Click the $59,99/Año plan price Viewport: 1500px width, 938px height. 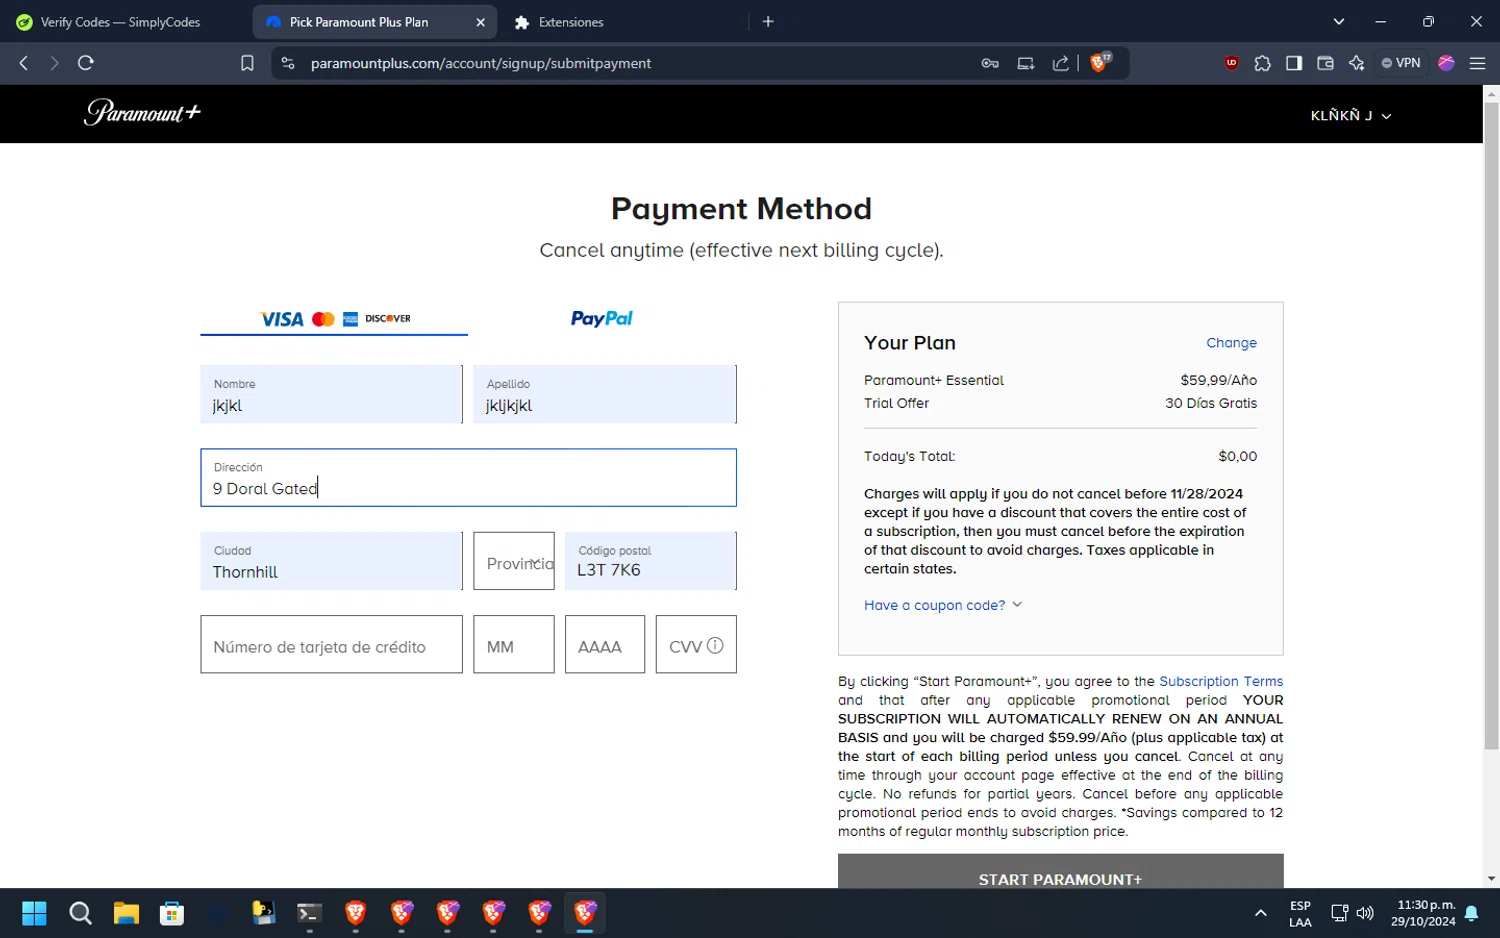(x=1218, y=380)
